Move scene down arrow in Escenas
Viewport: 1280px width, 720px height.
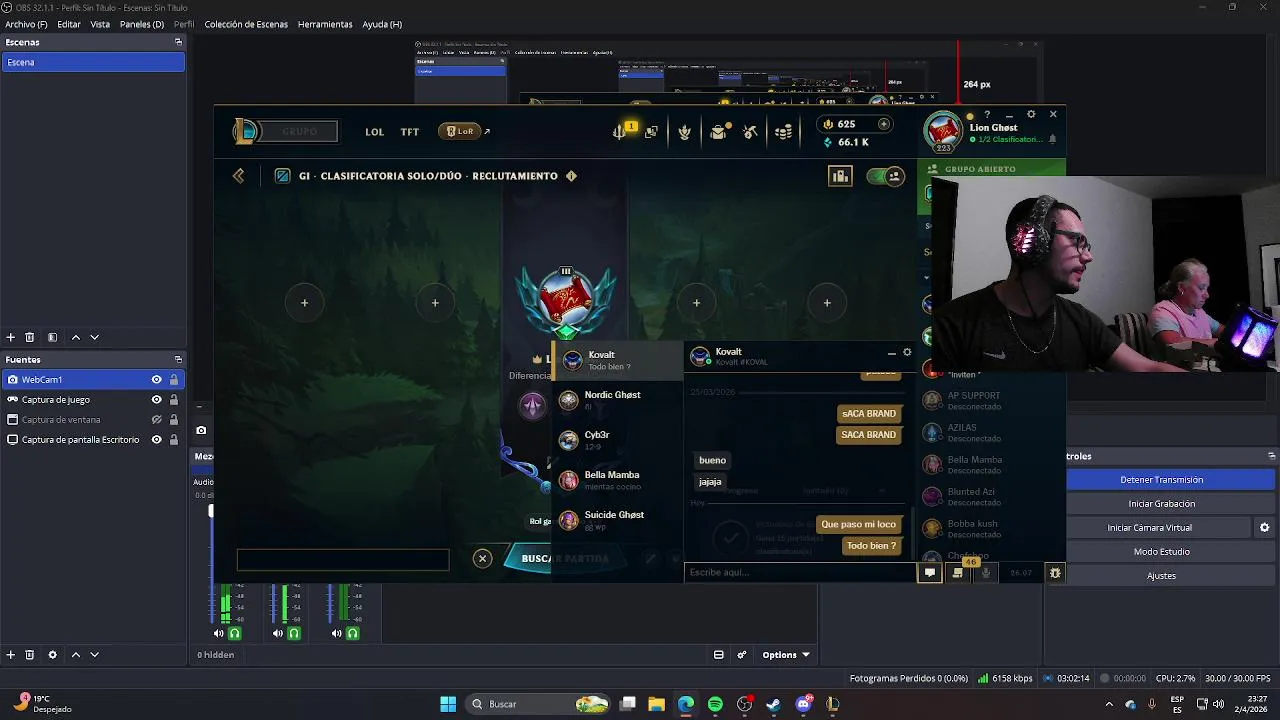[95, 337]
